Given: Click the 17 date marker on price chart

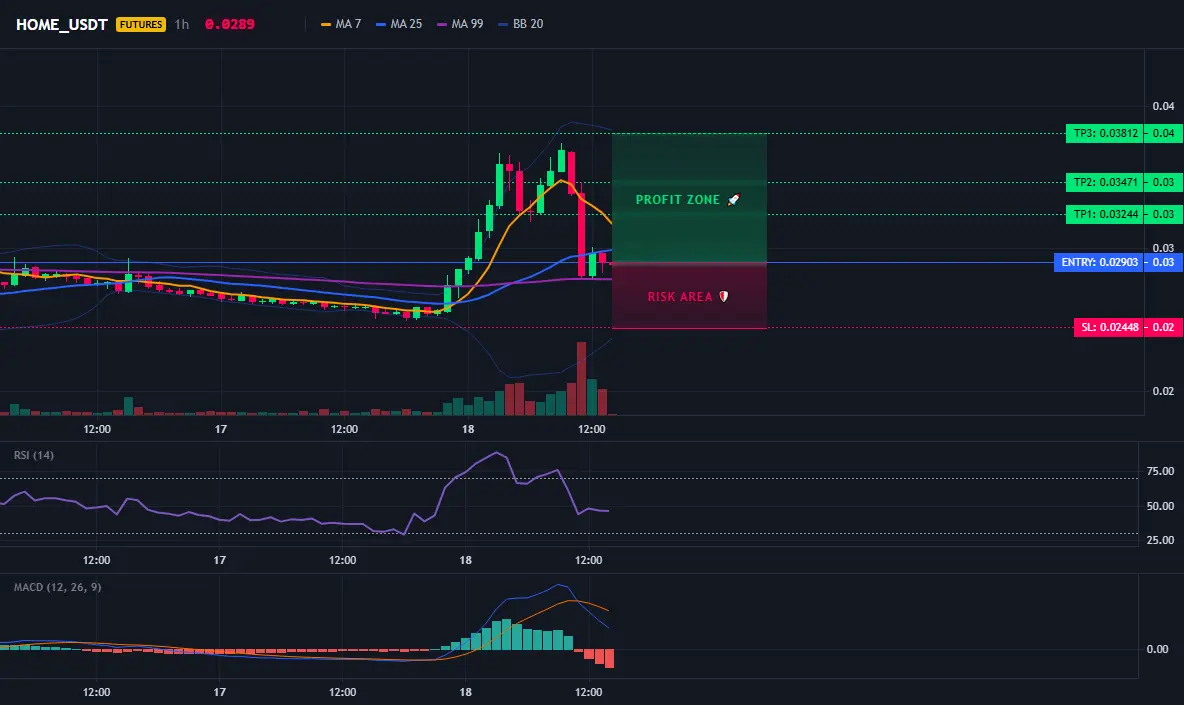Looking at the screenshot, I should point(220,429).
